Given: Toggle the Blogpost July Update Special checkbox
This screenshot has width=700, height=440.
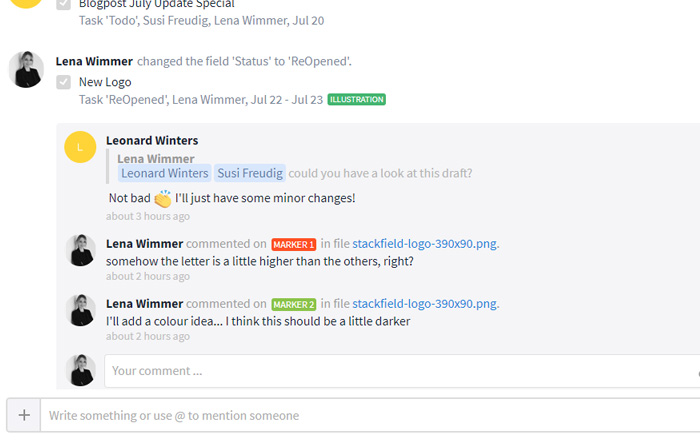Looking at the screenshot, I should tap(63, 4).
